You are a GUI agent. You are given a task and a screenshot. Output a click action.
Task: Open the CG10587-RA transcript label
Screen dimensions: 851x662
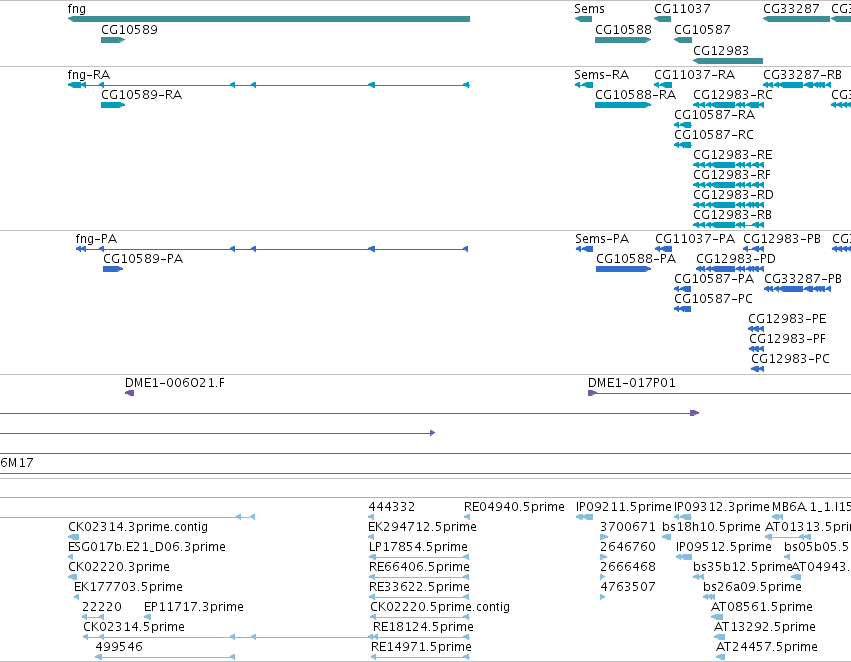click(714, 115)
